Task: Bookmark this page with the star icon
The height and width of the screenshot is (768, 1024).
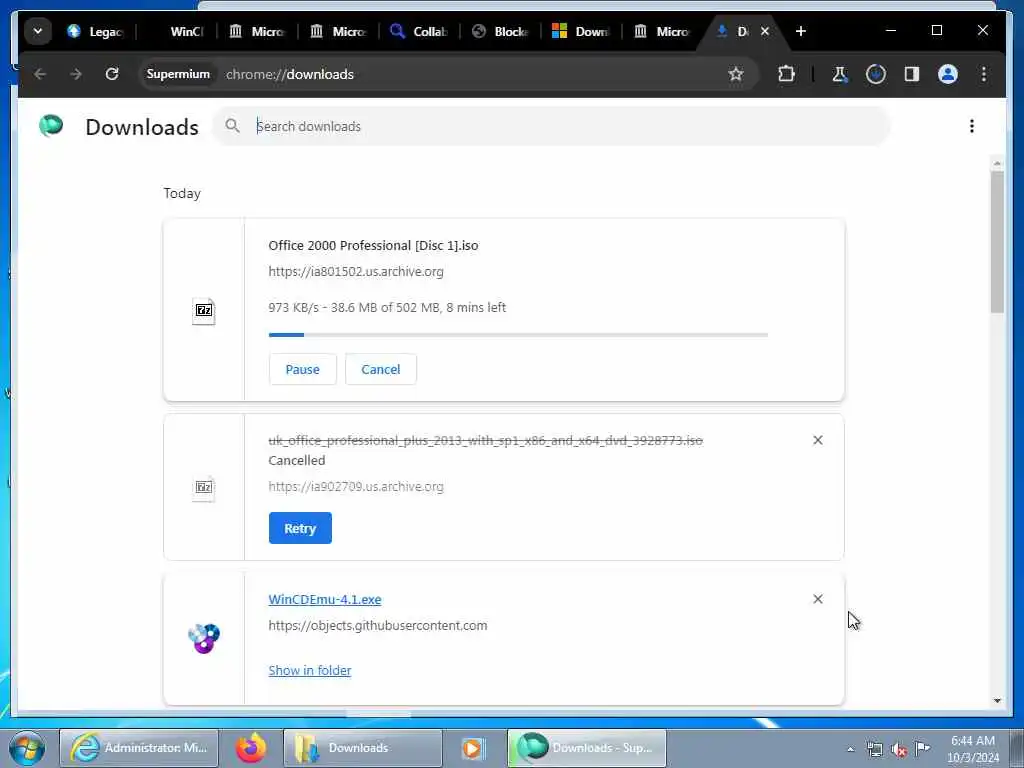Action: (736, 74)
